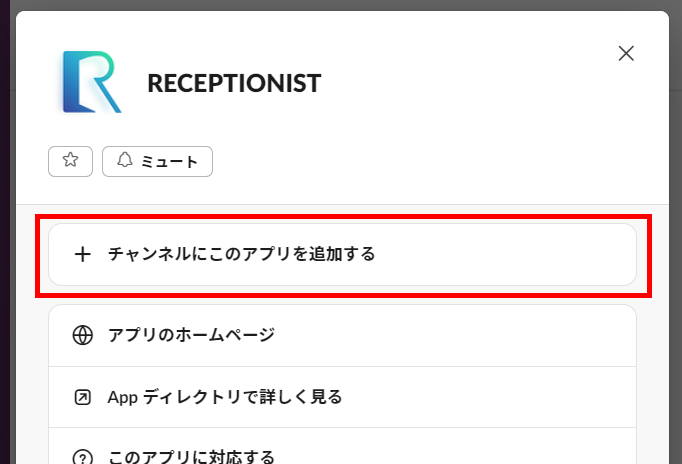
Task: Click the RECEPTIONIST app name heading
Action: tap(234, 83)
